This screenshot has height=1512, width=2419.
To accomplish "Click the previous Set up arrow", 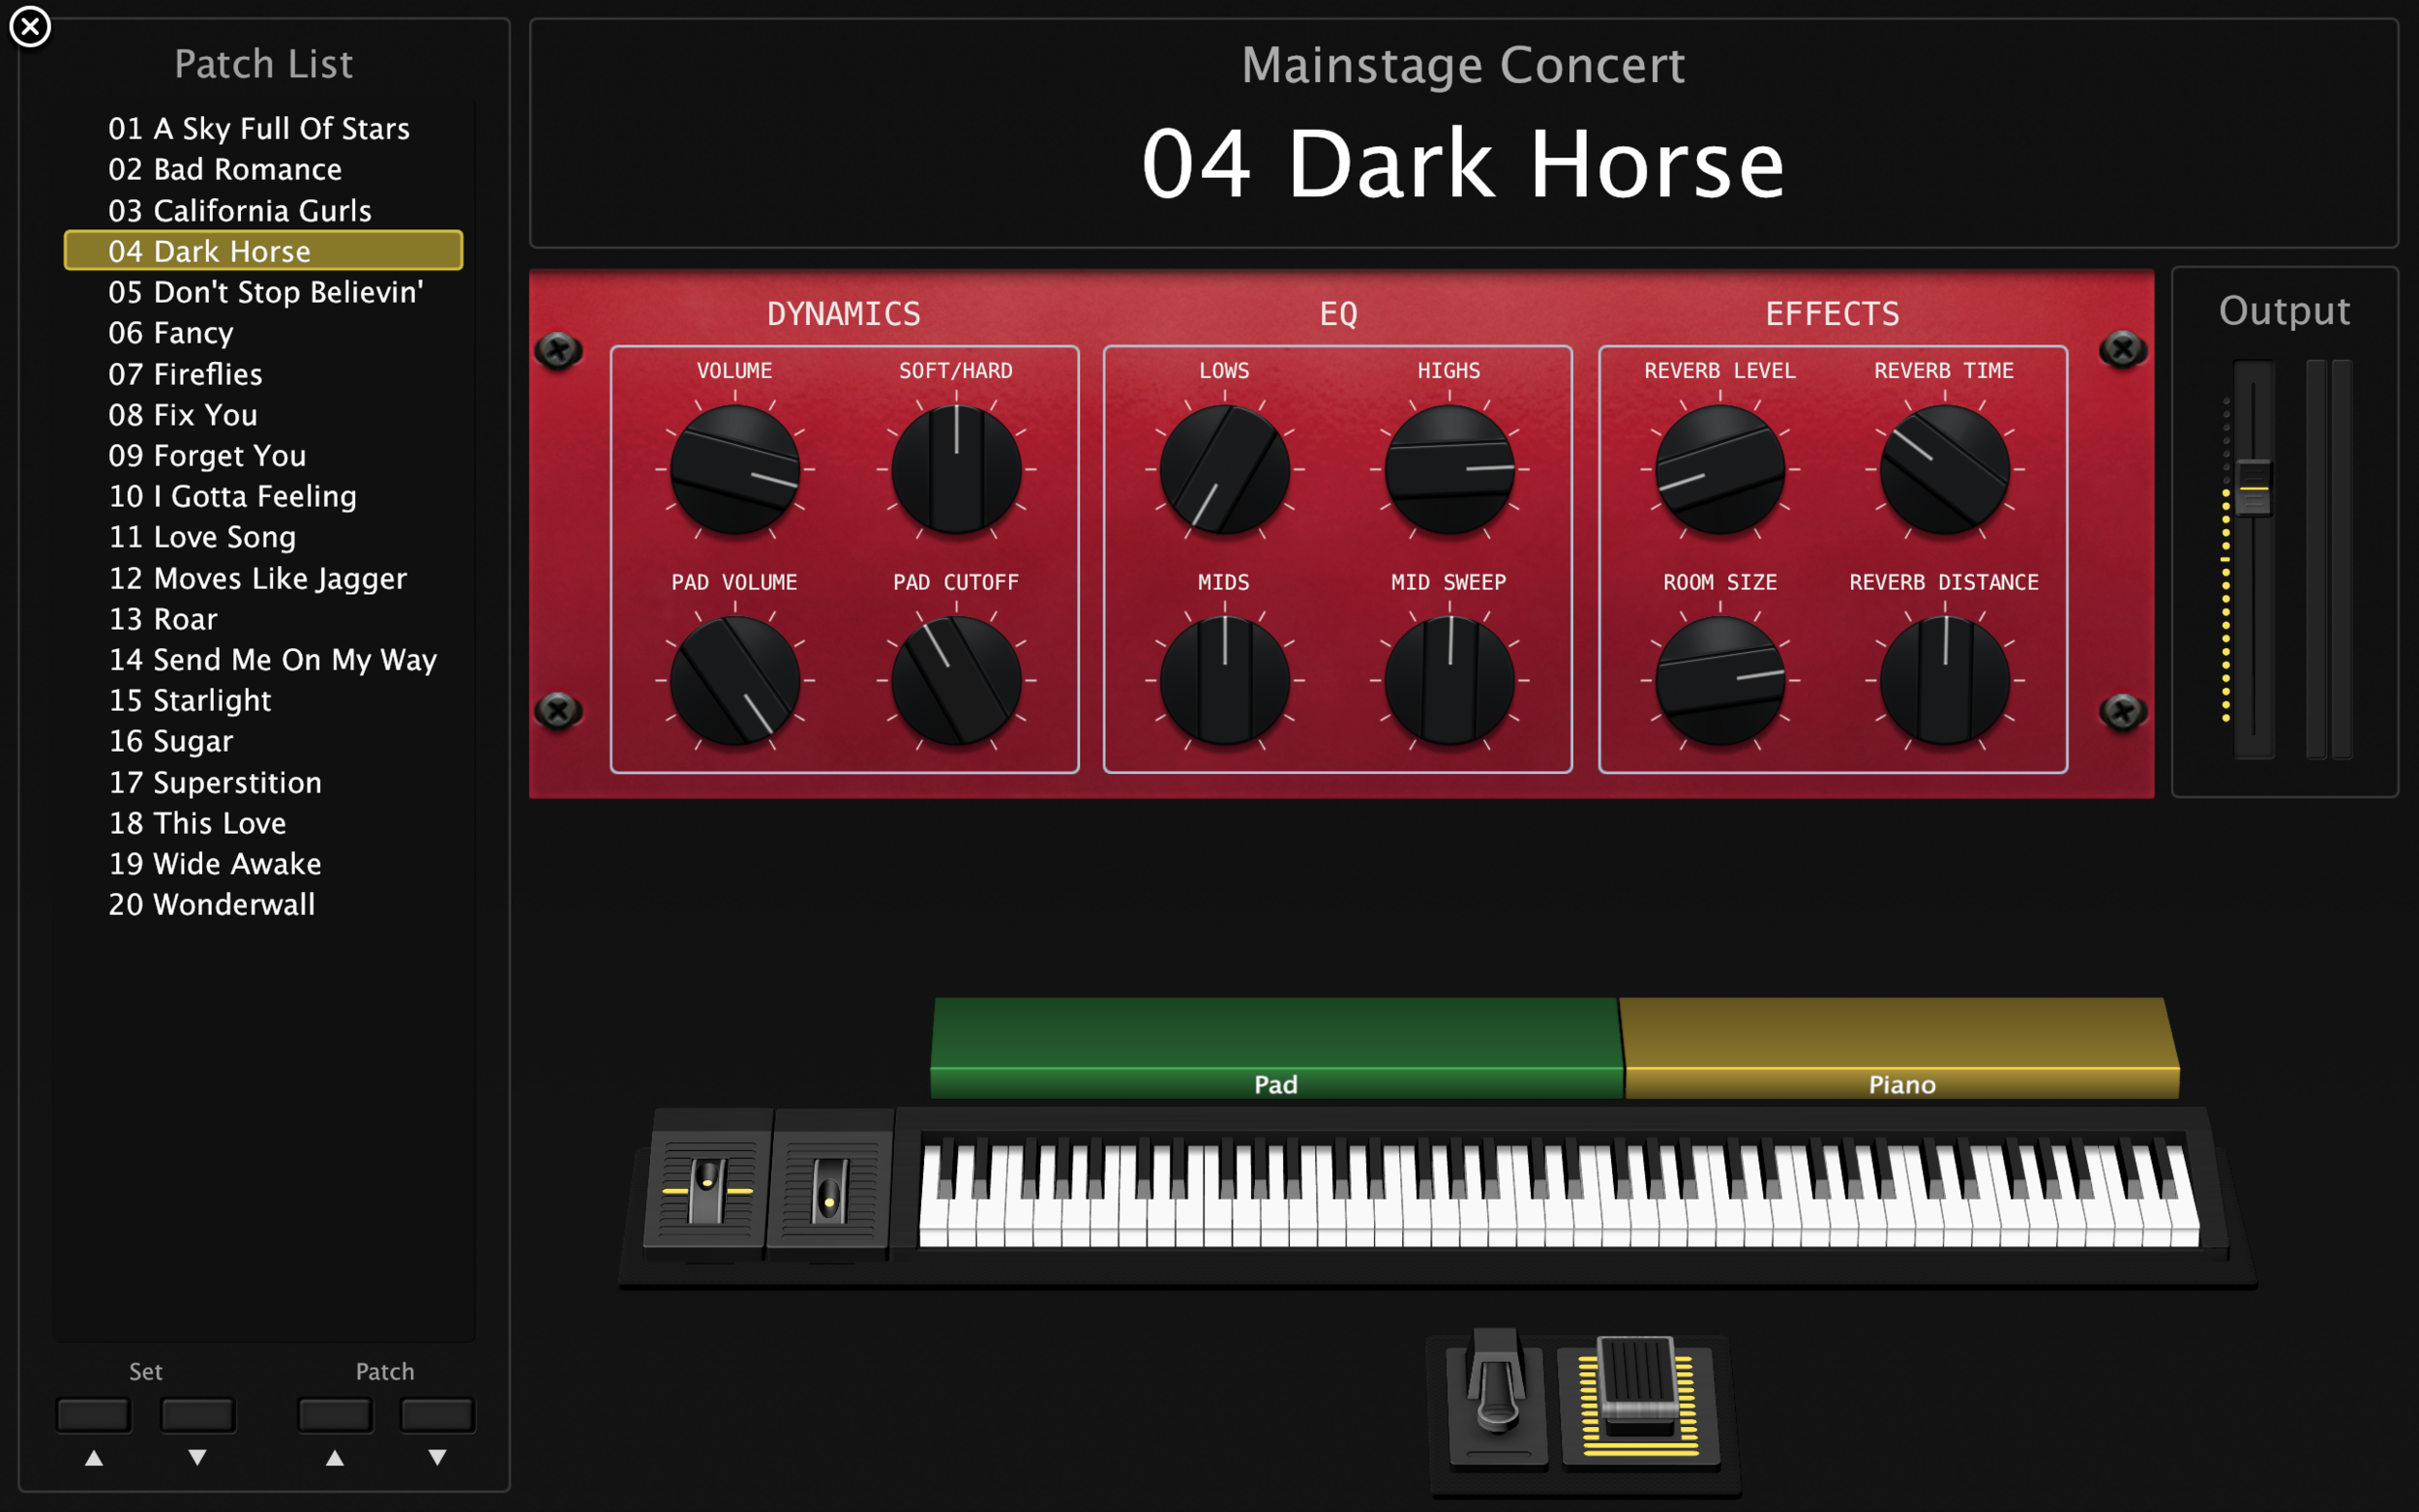I will point(94,1415).
